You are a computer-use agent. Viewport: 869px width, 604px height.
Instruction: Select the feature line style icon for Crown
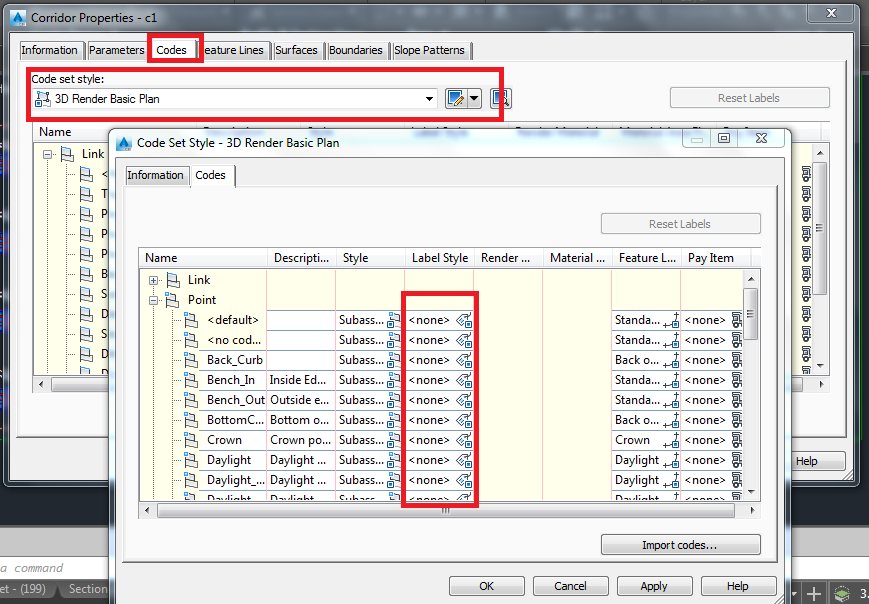pos(671,440)
